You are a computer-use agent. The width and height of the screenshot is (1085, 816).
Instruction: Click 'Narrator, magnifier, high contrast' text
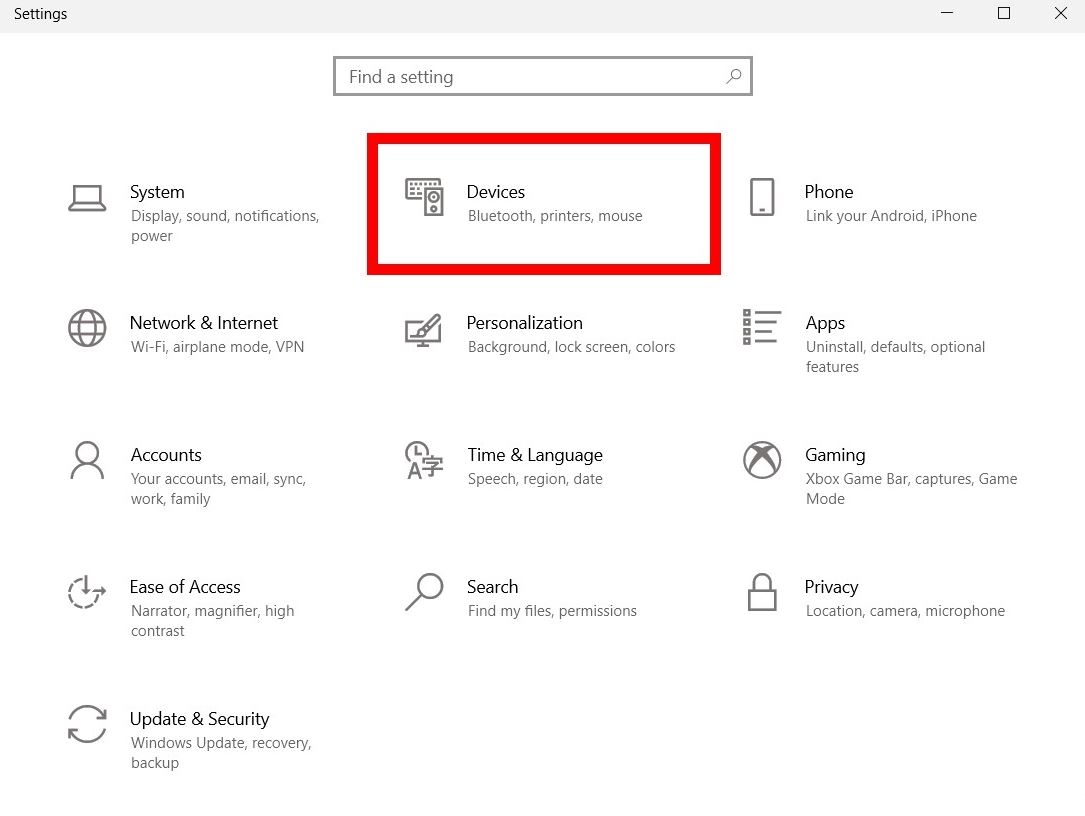212,621
